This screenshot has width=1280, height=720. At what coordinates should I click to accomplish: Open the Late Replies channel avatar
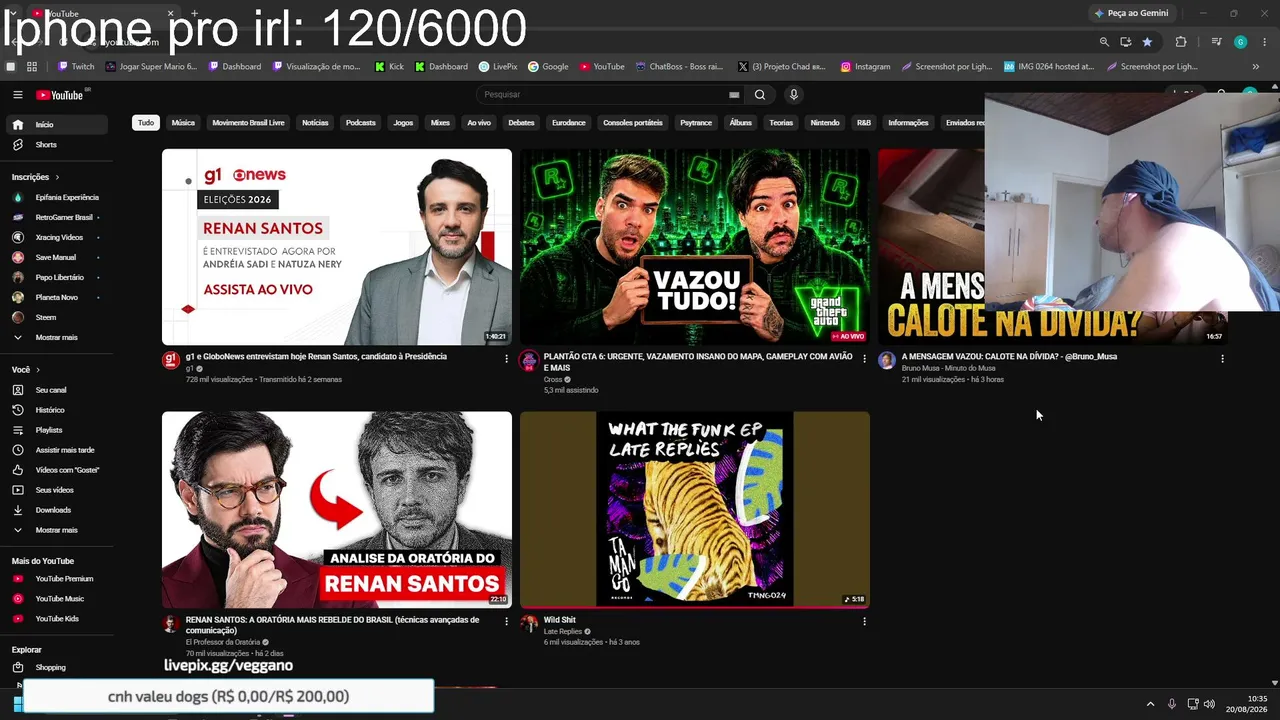(x=529, y=624)
